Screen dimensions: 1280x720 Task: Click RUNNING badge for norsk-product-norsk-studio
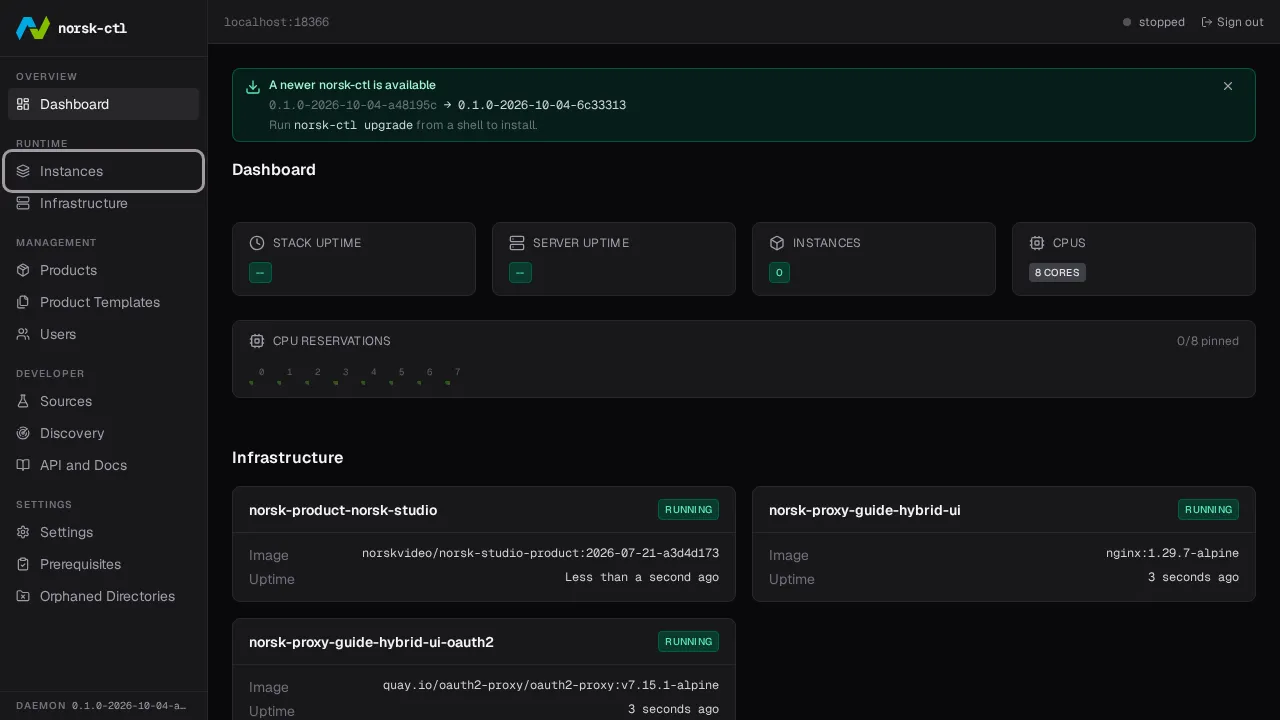[688, 510]
